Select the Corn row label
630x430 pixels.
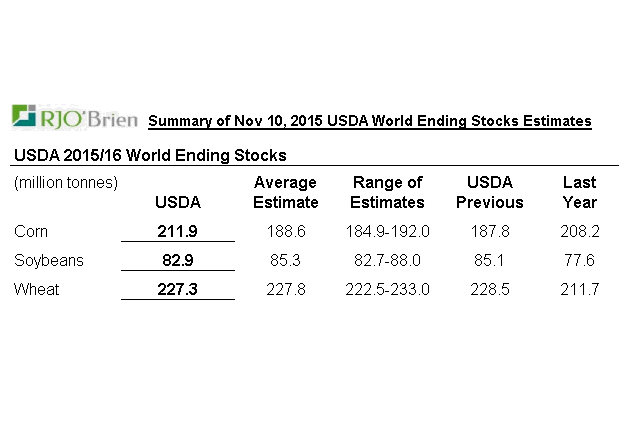(31, 231)
